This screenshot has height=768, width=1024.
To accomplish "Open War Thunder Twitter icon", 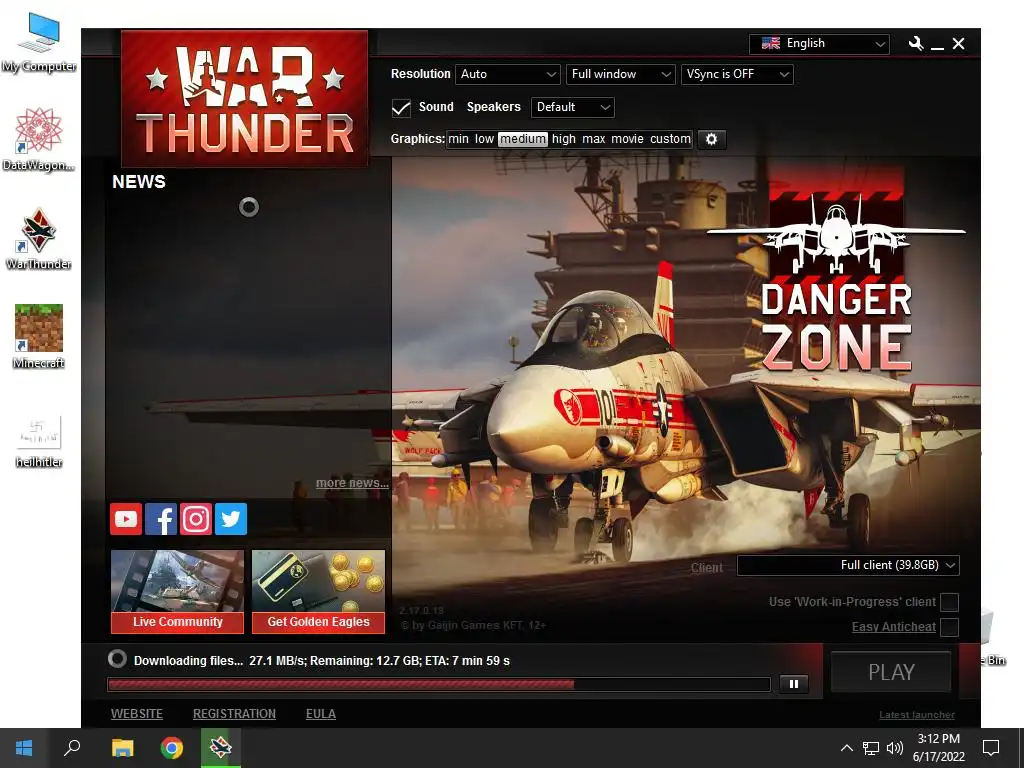I will [x=231, y=519].
